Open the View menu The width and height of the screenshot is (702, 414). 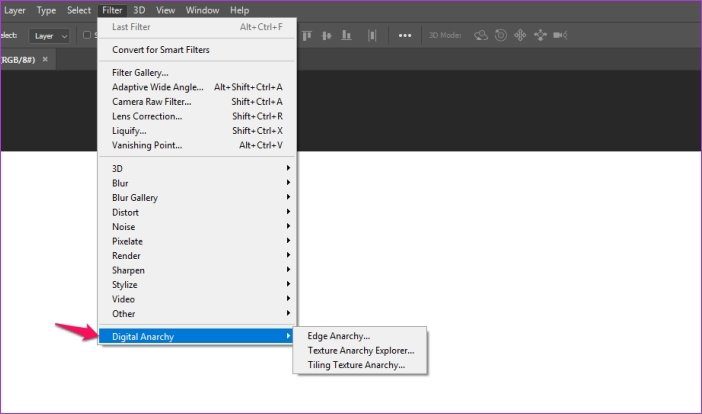pos(165,10)
